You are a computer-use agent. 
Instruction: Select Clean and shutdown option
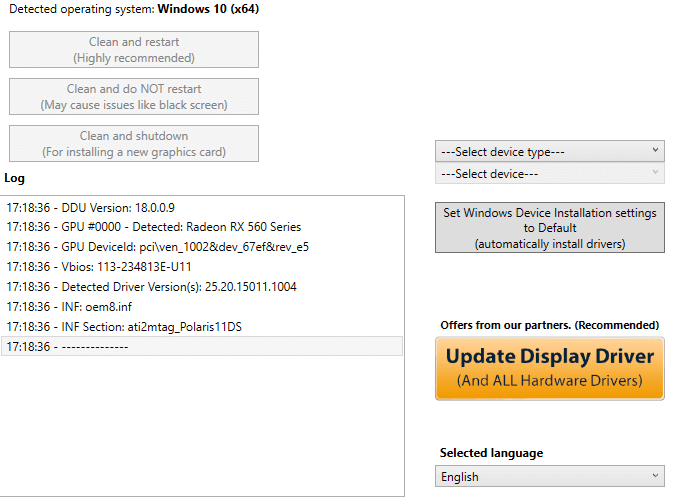(x=134, y=144)
